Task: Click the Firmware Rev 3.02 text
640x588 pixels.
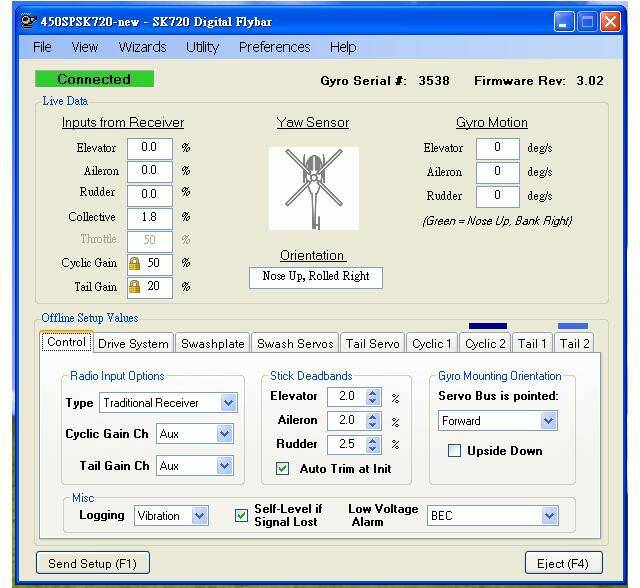Action: click(538, 81)
